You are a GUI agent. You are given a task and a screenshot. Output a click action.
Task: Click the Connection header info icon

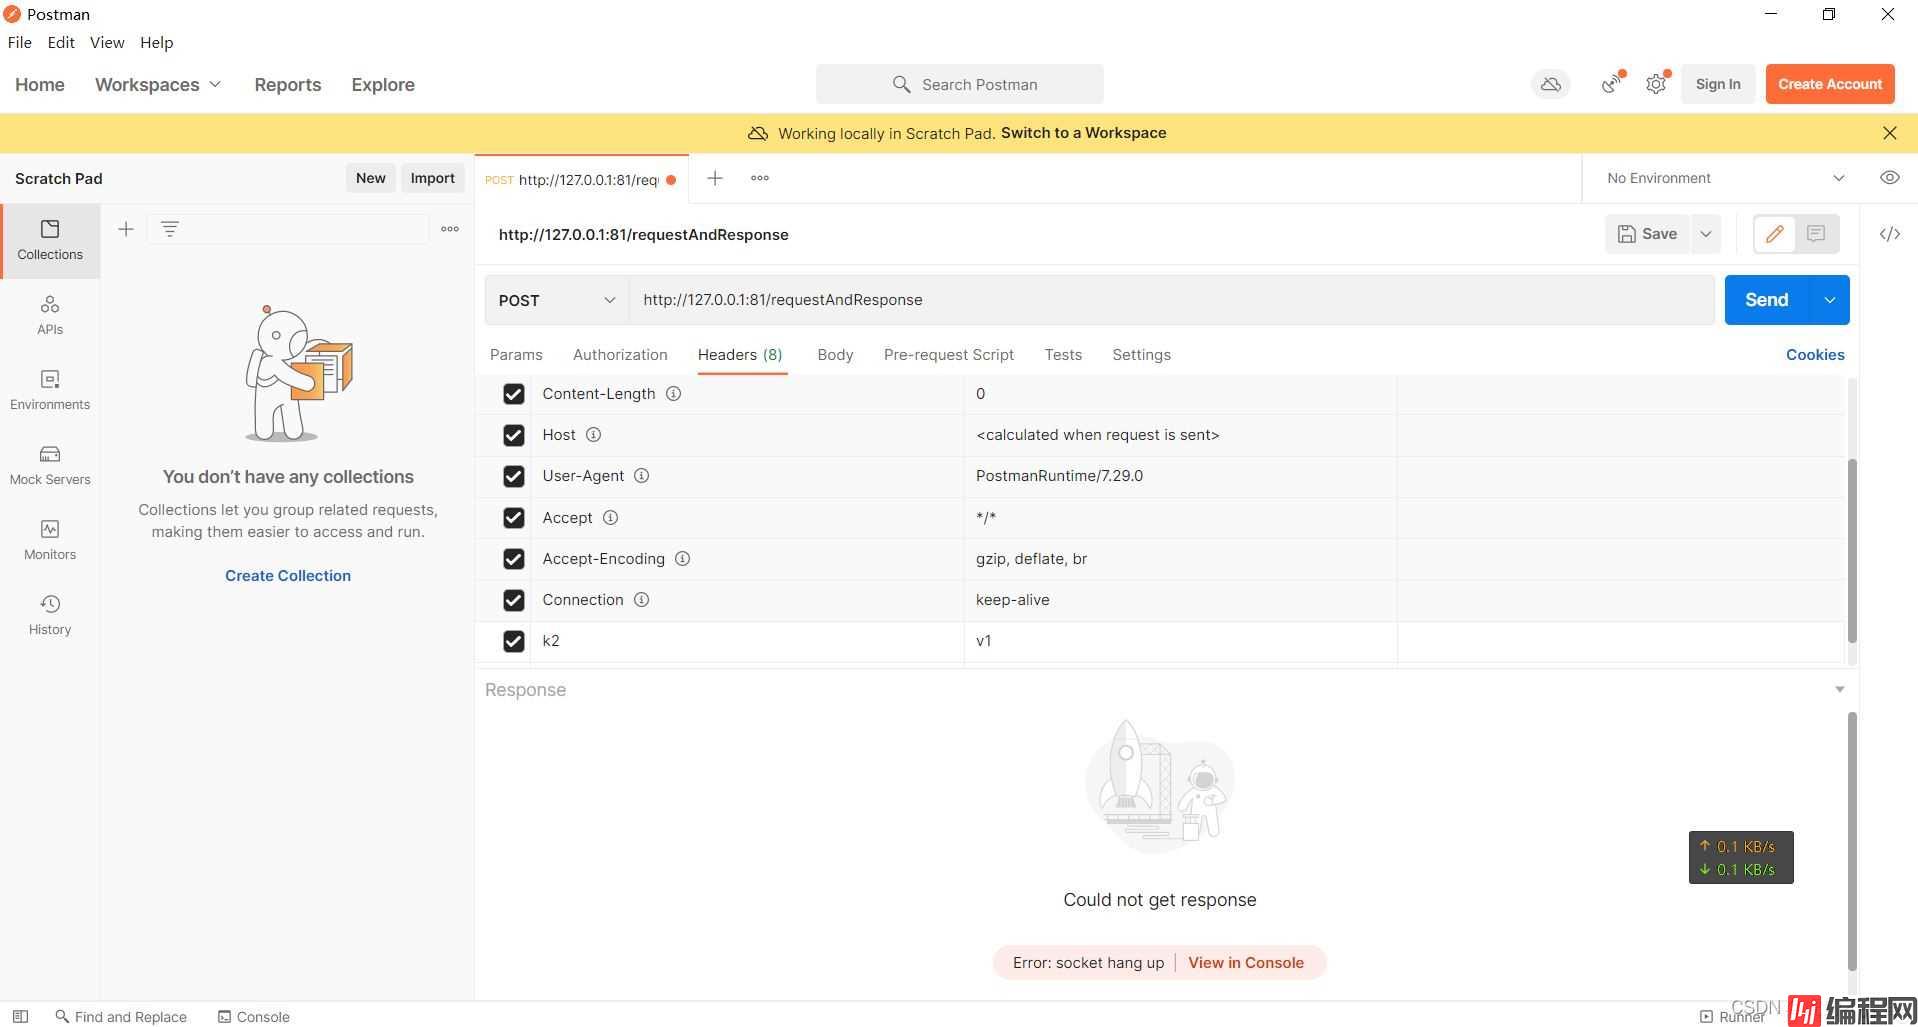[x=642, y=600]
